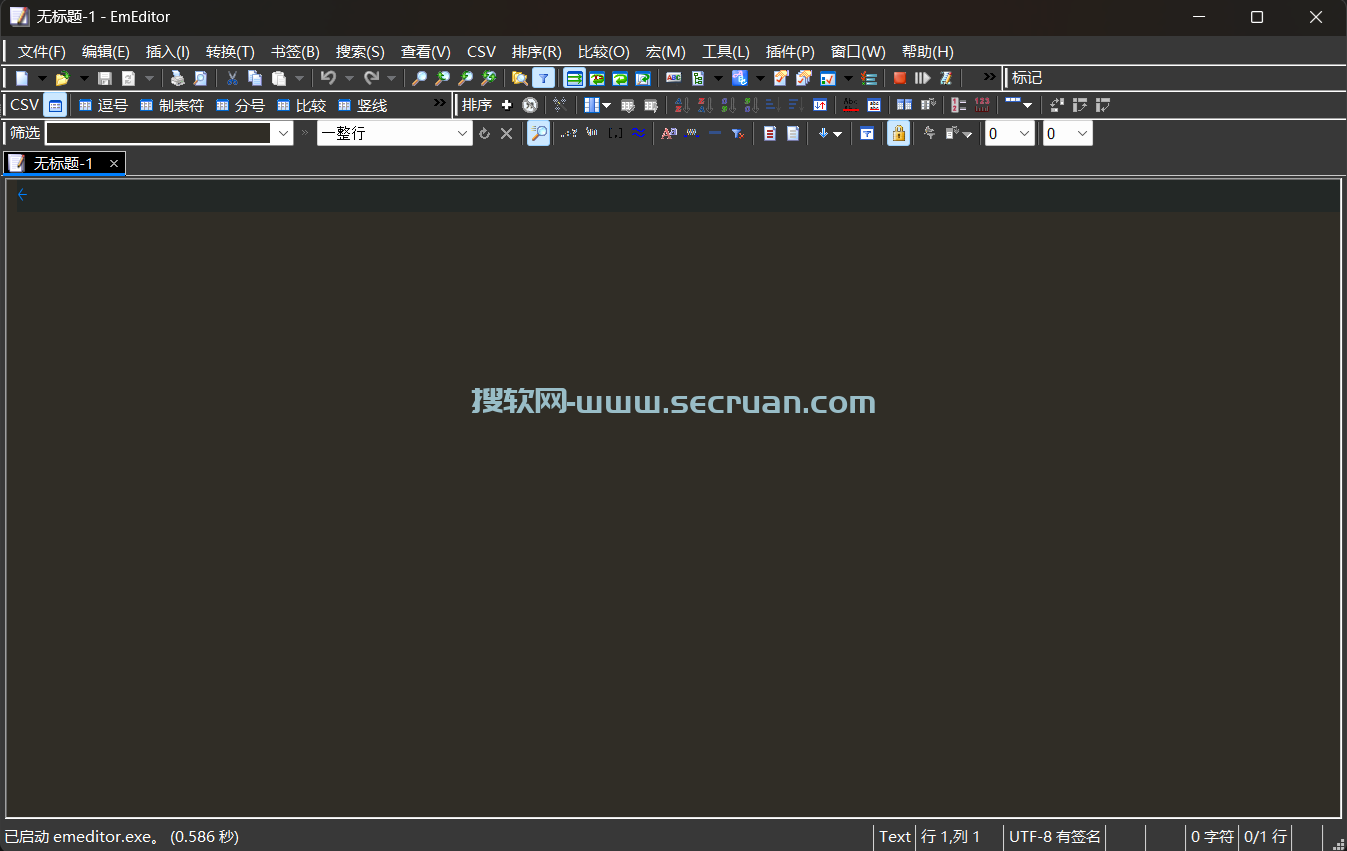Click the Copy icon
1347x851 pixels.
[255, 78]
